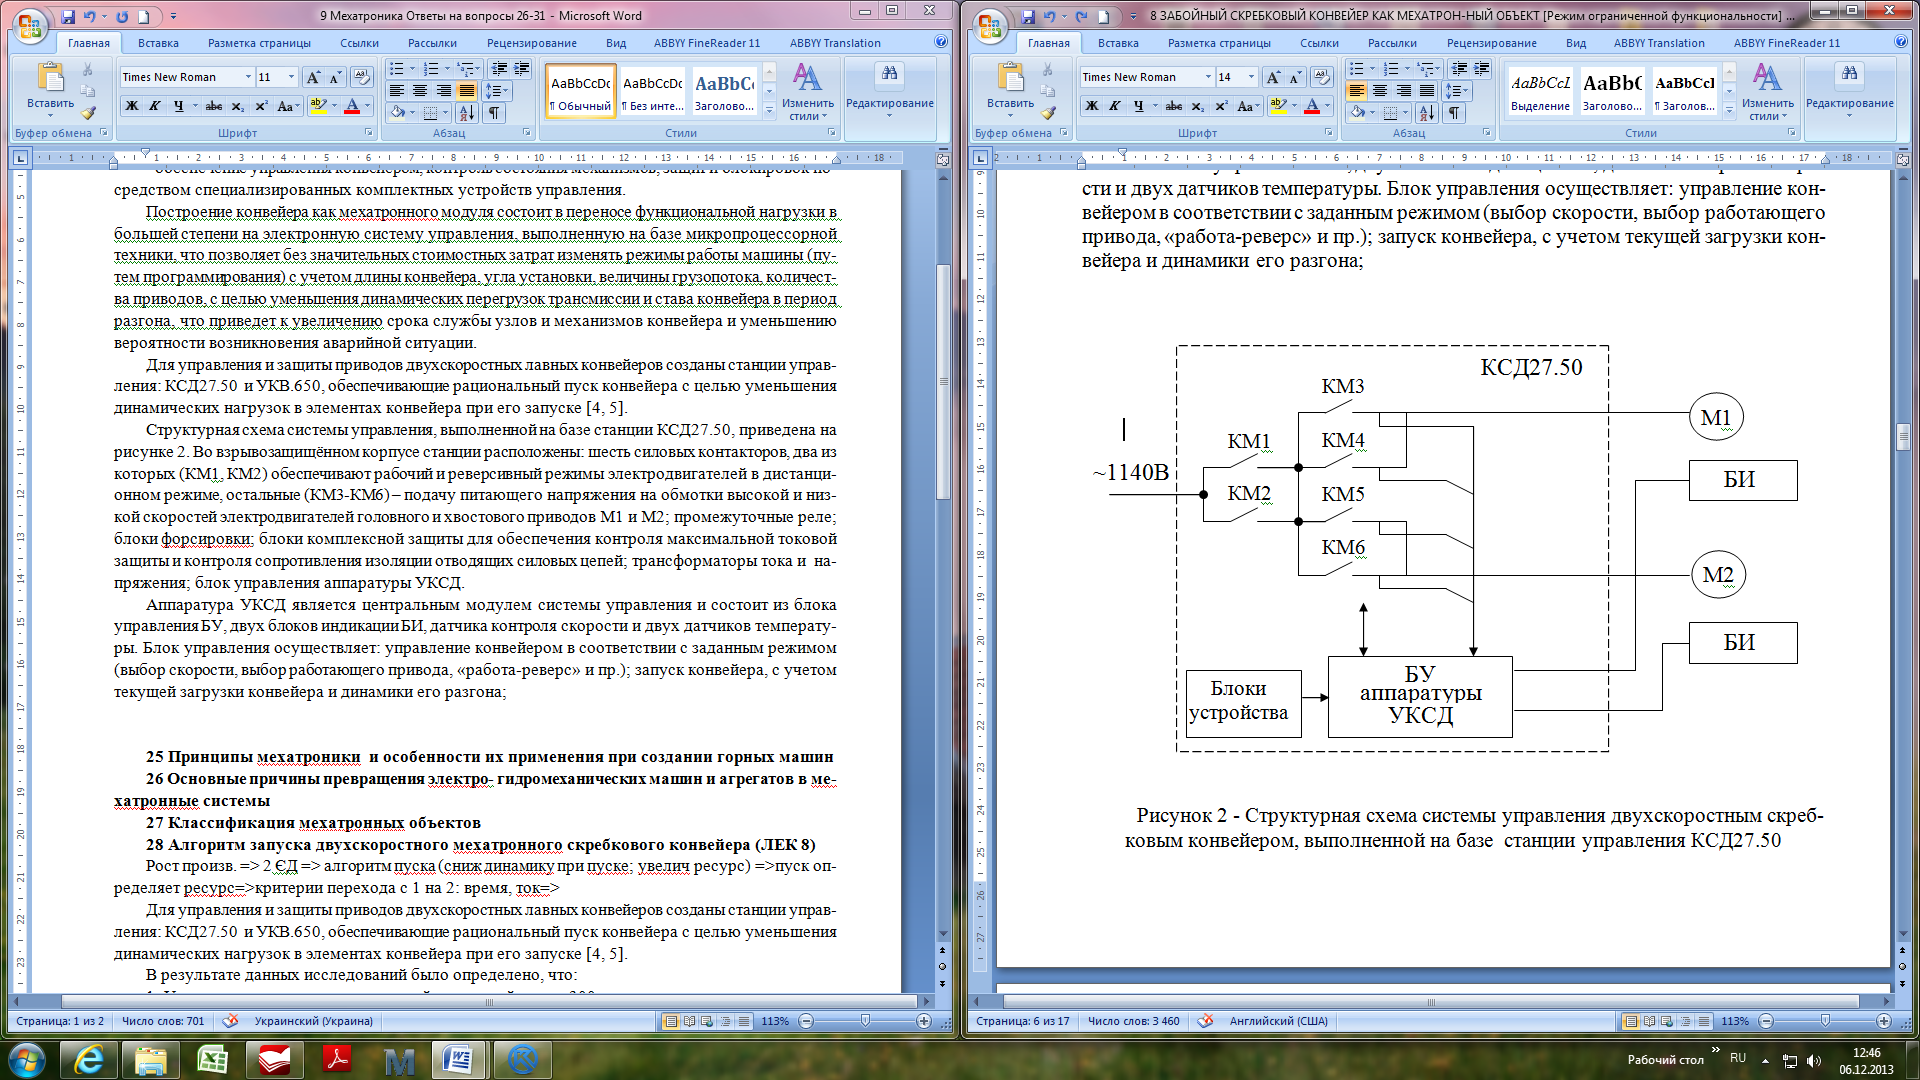1920x1080 pixels.
Task: Click Bold (Ж) in left Word window
Action: (x=131, y=106)
